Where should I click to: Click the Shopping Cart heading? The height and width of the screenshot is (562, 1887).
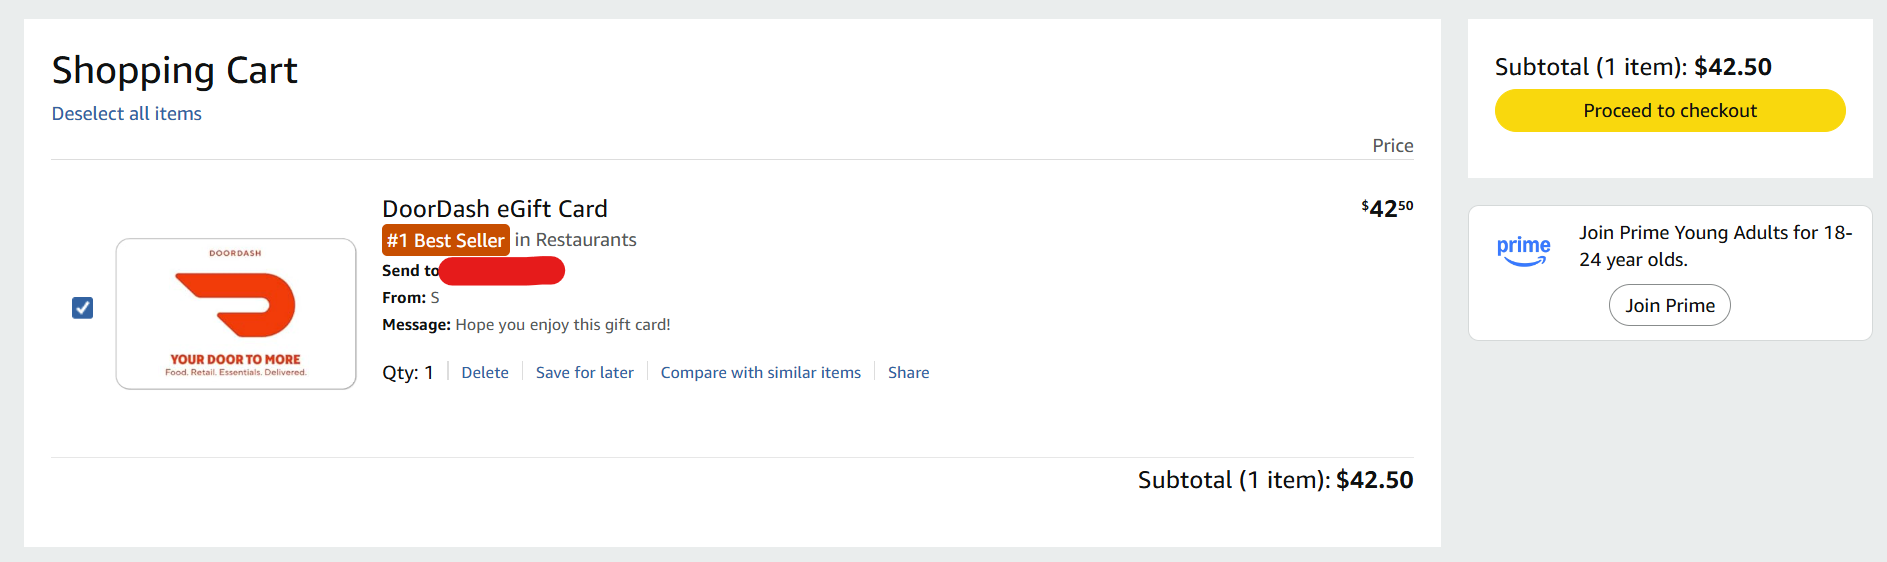coord(175,71)
